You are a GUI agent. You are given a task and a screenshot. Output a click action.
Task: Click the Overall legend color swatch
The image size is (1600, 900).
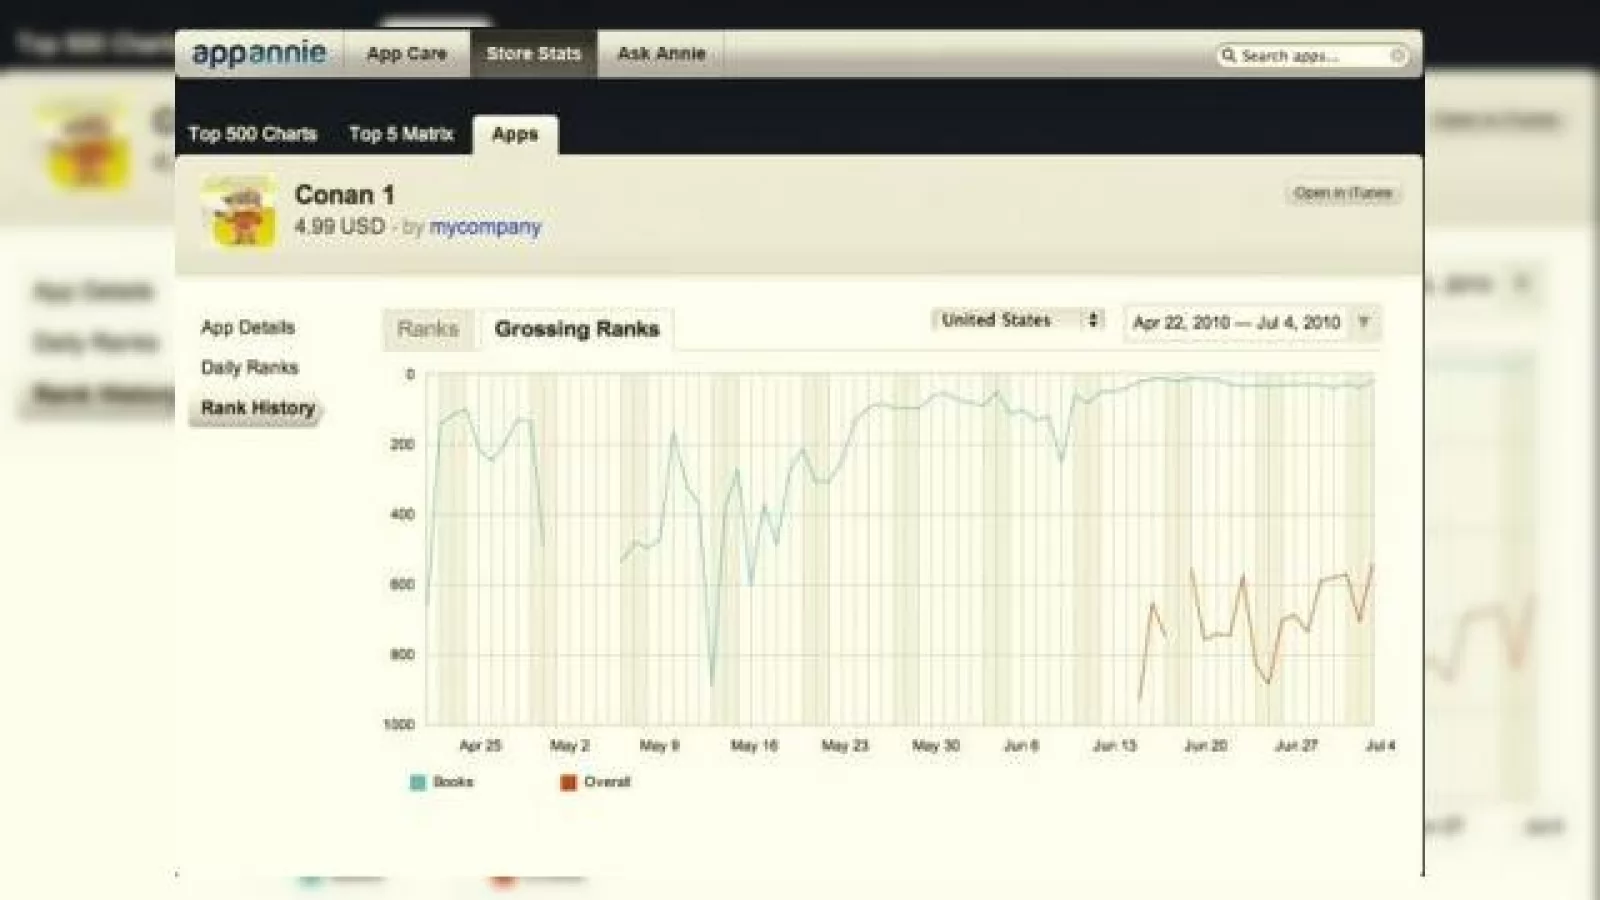(568, 782)
